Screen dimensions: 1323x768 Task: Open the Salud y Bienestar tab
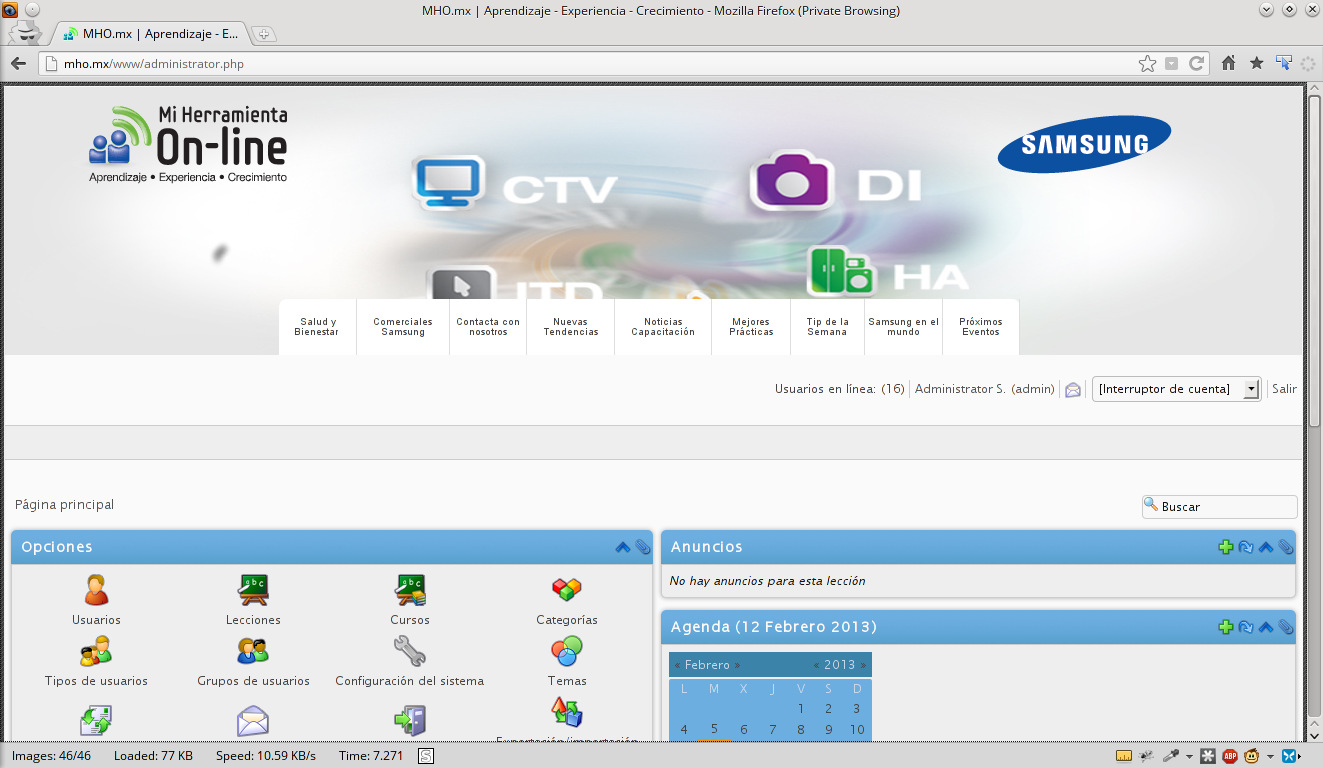317,327
